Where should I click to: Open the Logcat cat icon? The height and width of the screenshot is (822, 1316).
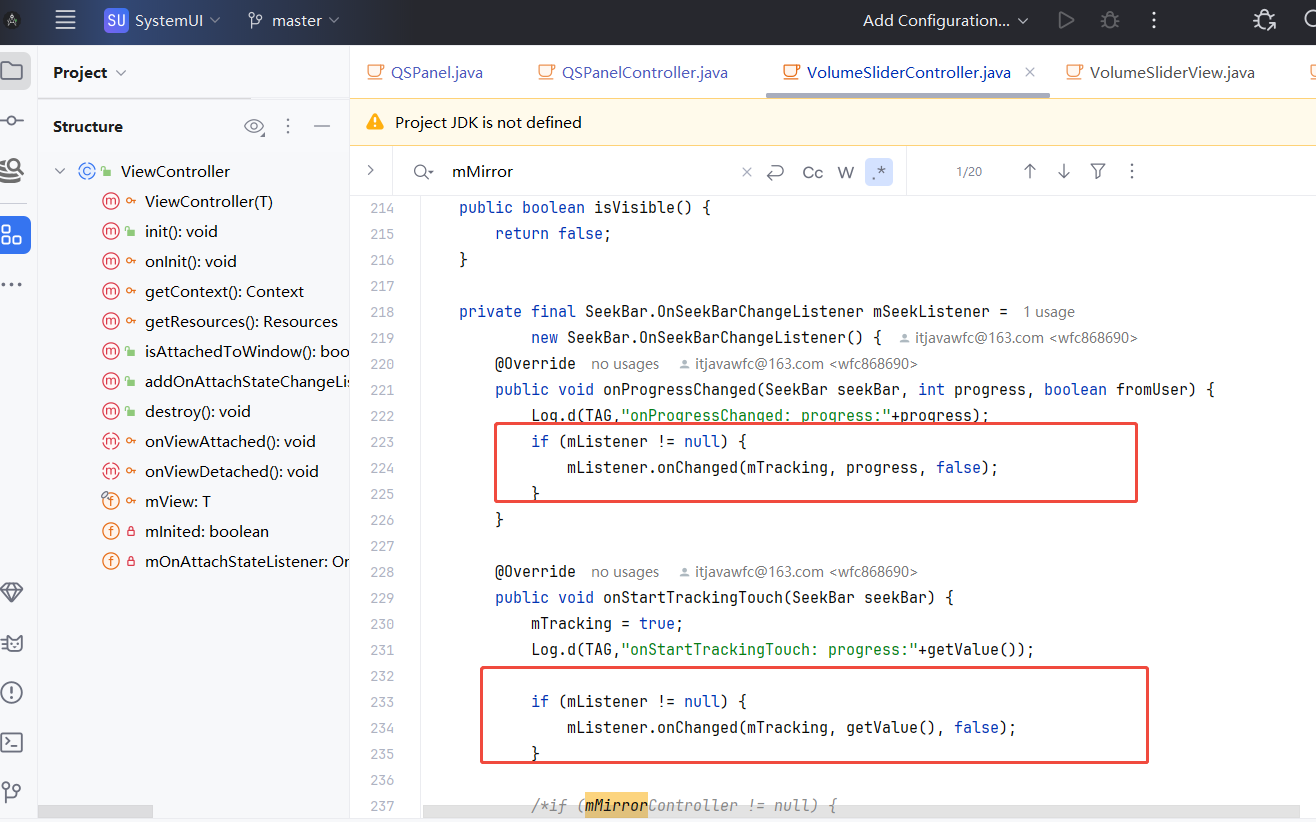(x=12, y=643)
